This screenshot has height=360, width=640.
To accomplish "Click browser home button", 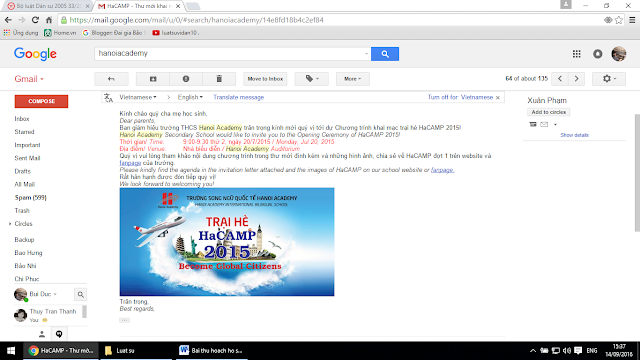I will [49, 20].
